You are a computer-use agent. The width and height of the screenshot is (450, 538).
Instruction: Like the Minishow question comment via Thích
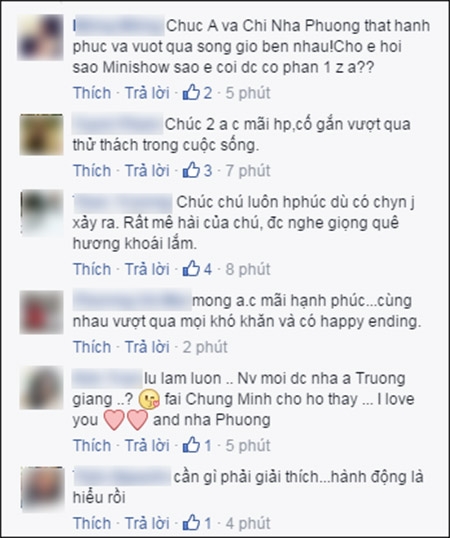click(92, 93)
